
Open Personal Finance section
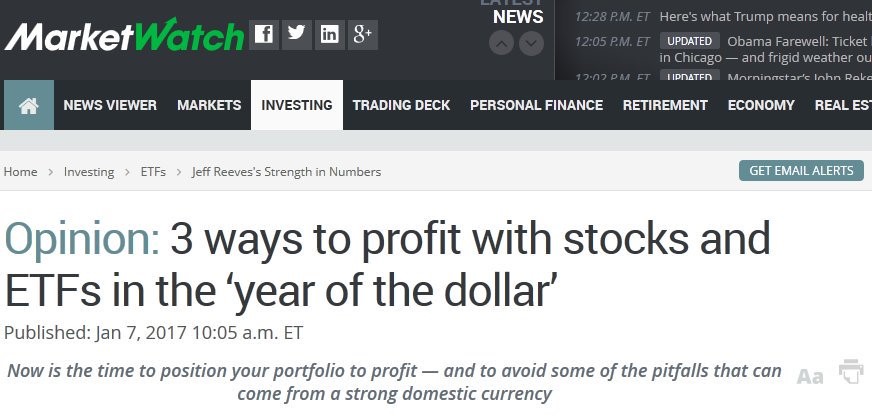pos(536,105)
